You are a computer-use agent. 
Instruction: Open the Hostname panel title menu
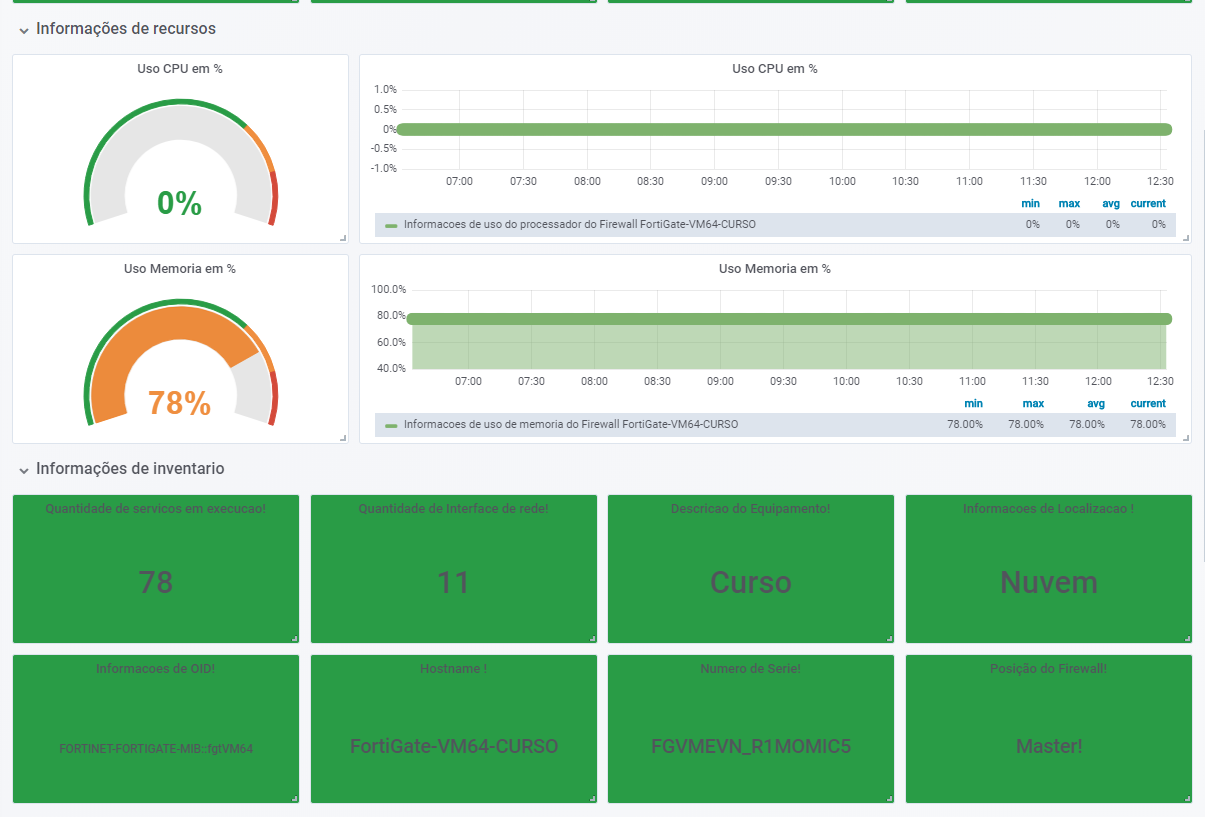(x=453, y=669)
